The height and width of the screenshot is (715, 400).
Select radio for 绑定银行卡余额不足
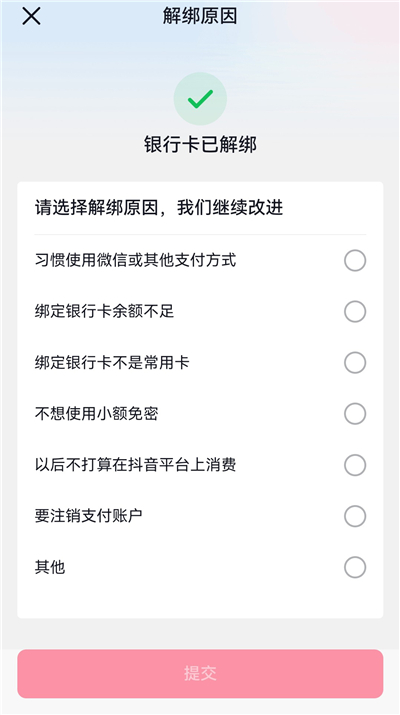(x=355, y=312)
